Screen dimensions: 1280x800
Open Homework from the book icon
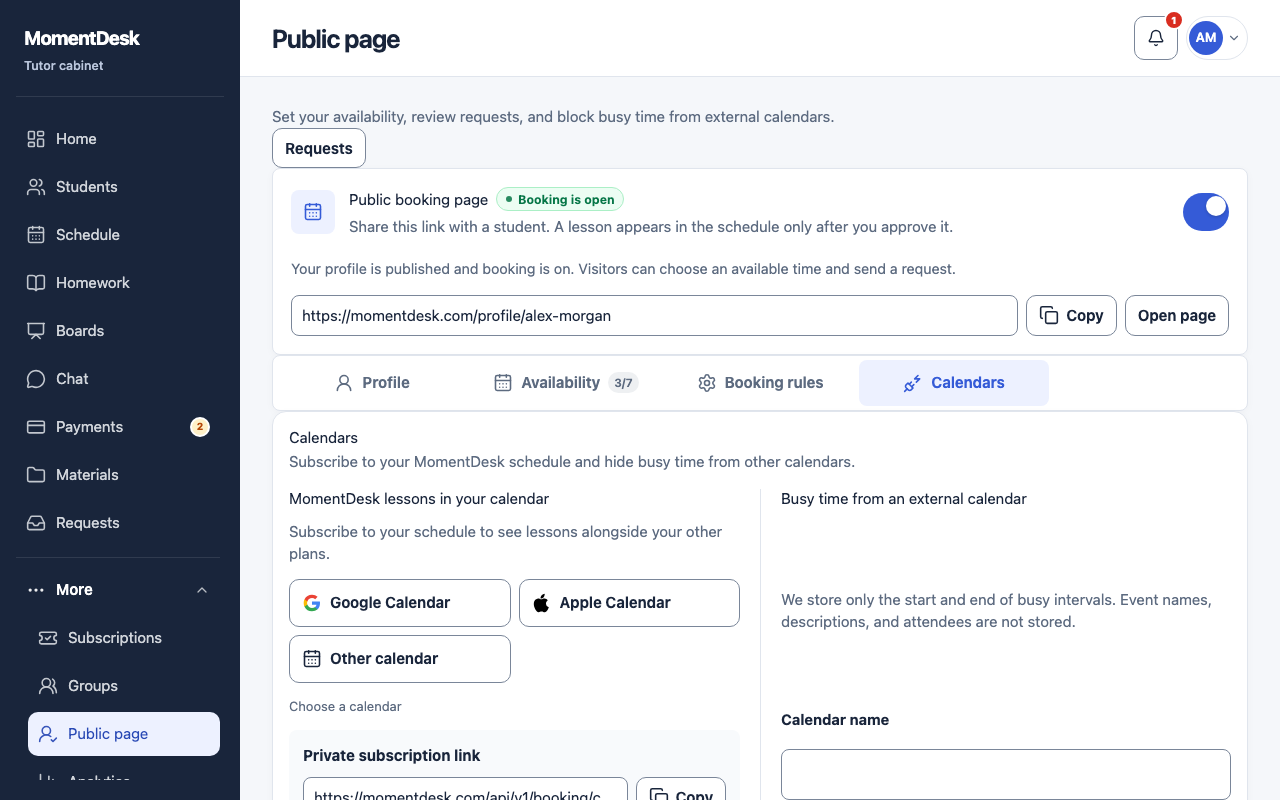(x=36, y=283)
